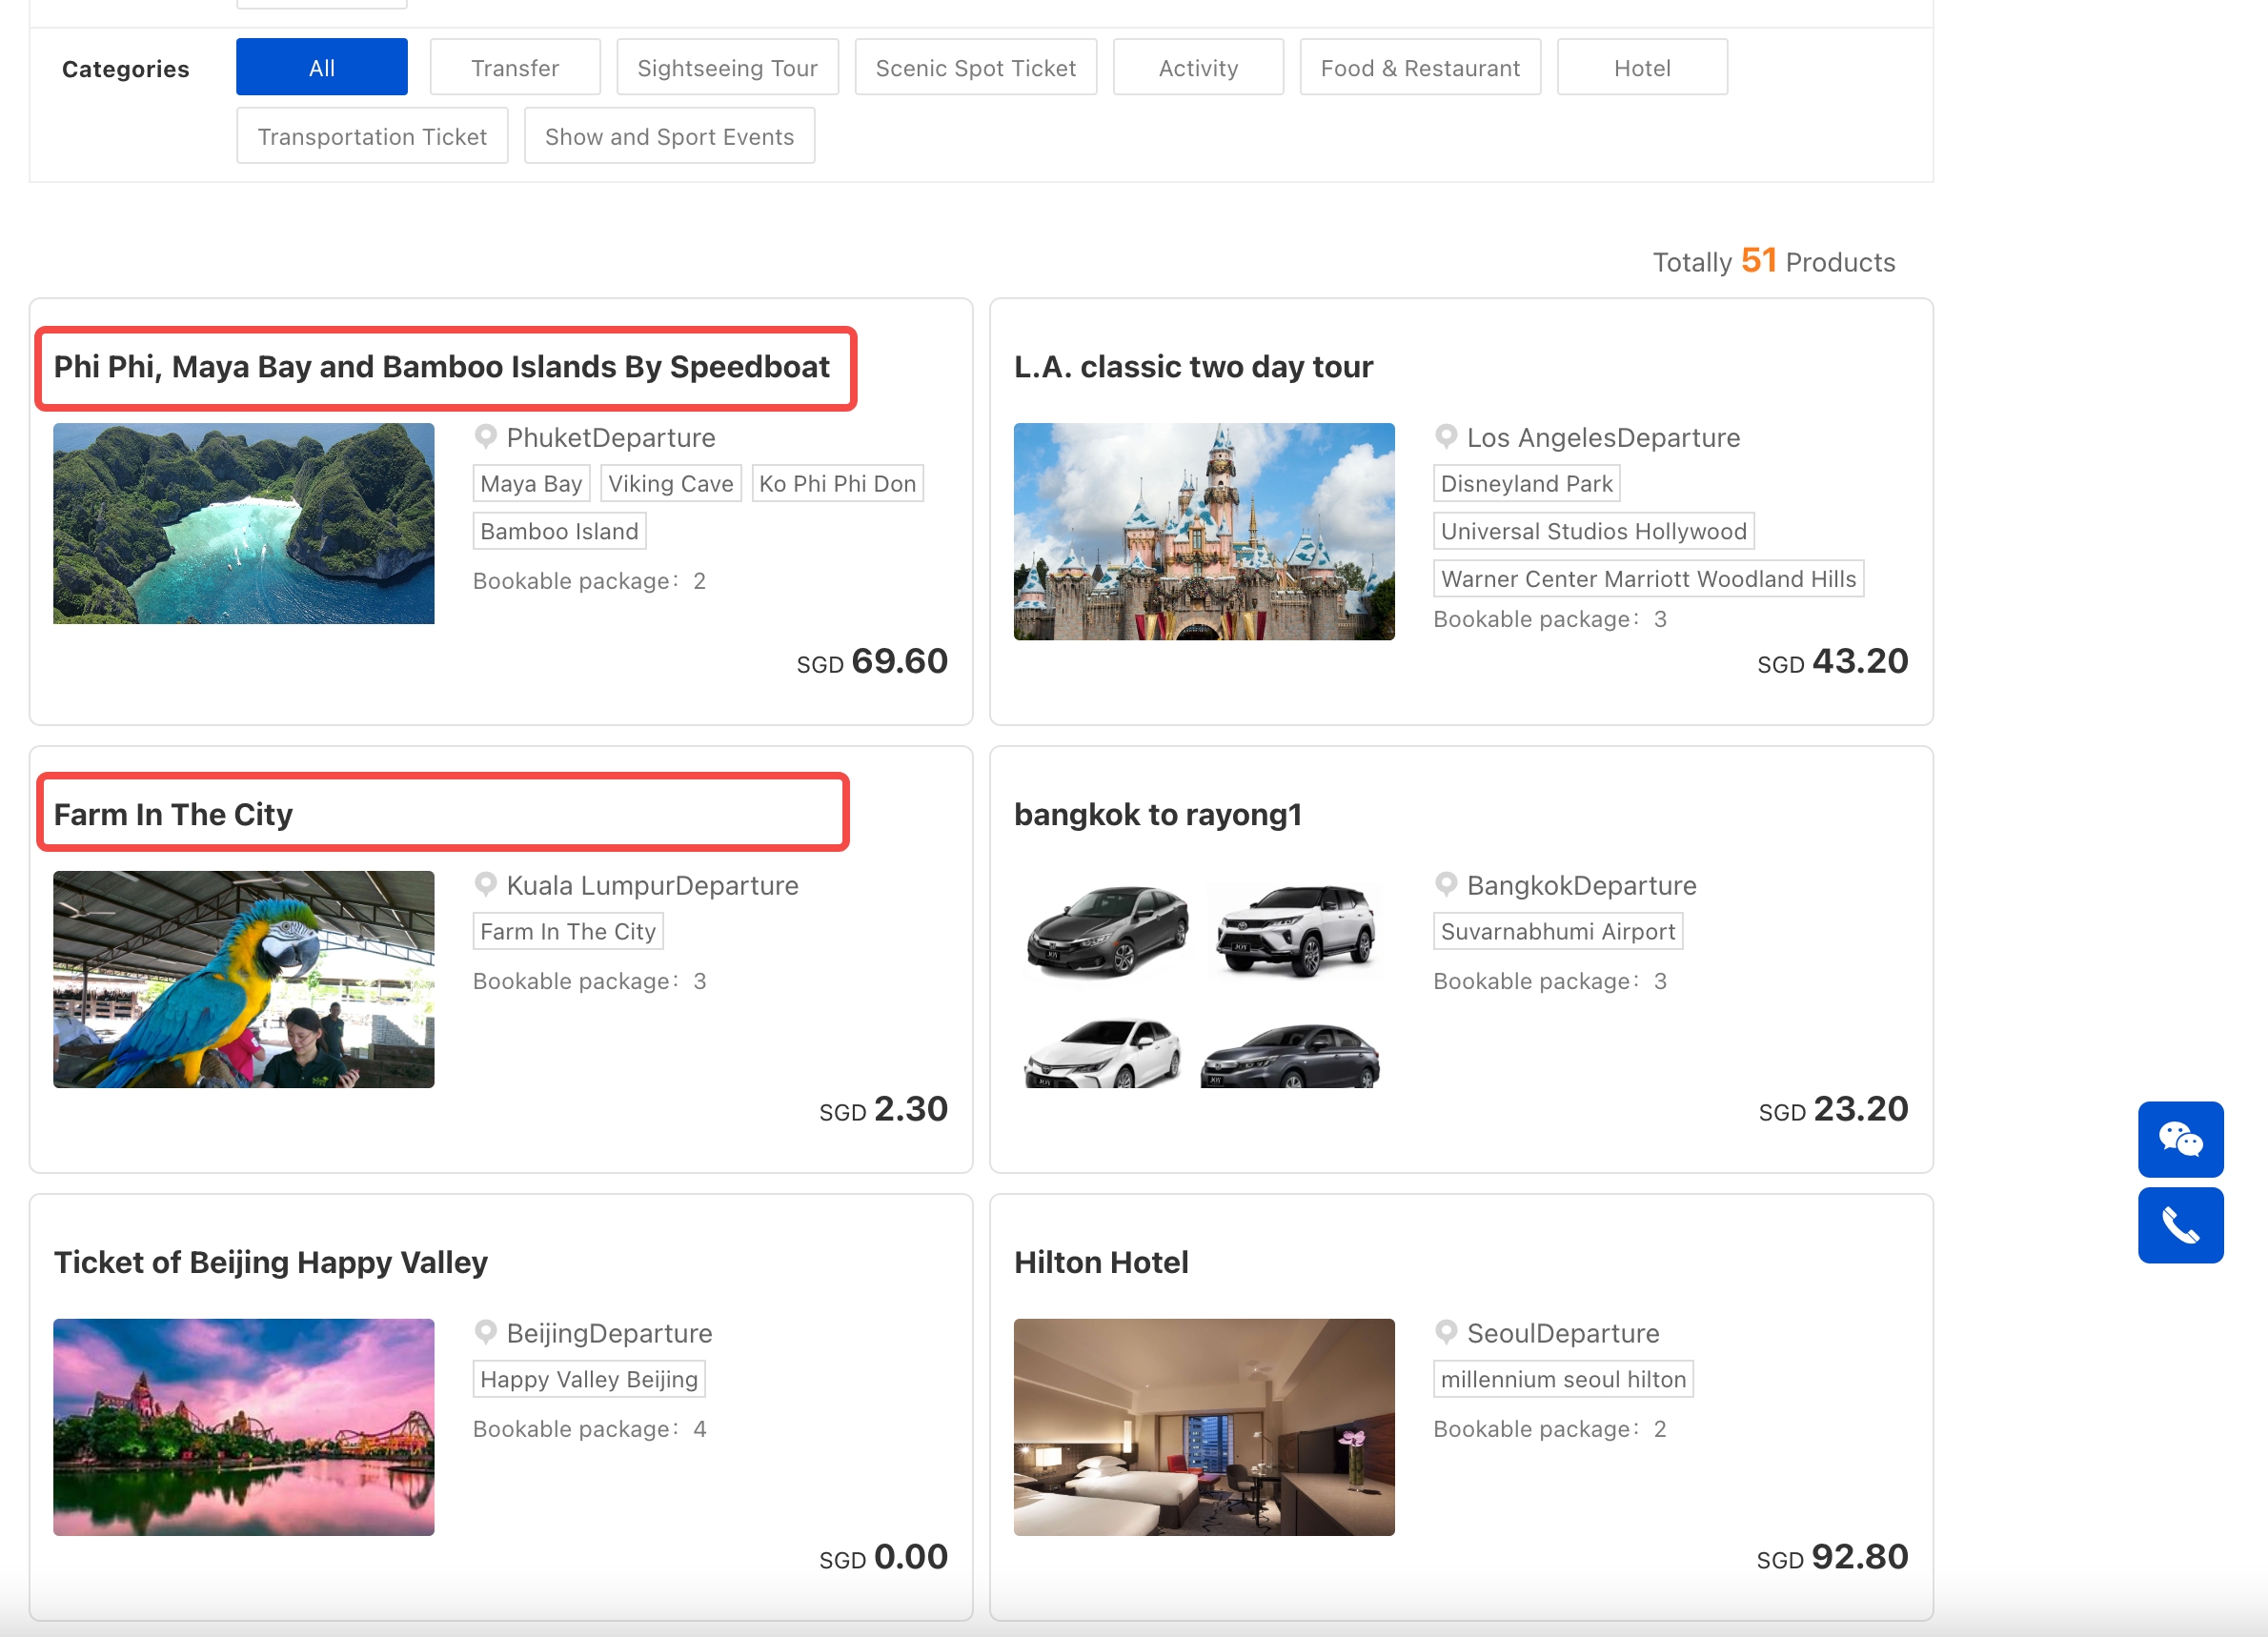Image resolution: width=2268 pixels, height=1637 pixels.
Task: Click the Los Angeles departure pin icon
Action: (x=1445, y=436)
